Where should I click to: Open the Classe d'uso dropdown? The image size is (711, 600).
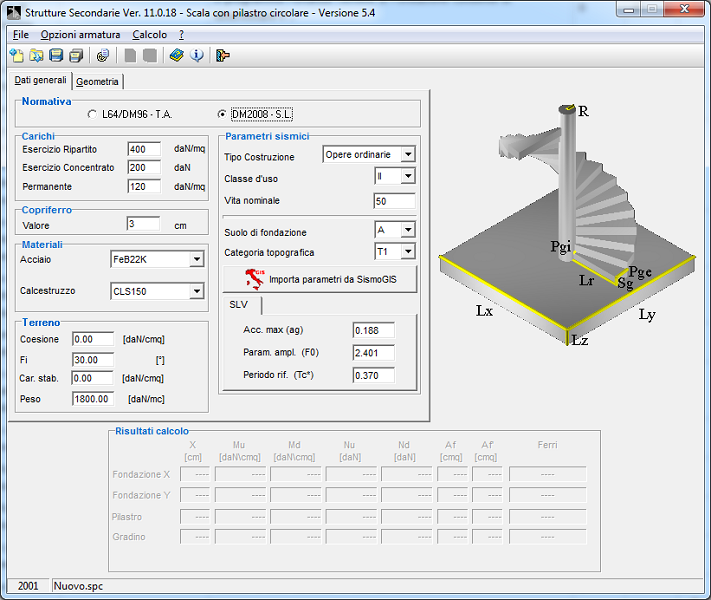(x=408, y=176)
